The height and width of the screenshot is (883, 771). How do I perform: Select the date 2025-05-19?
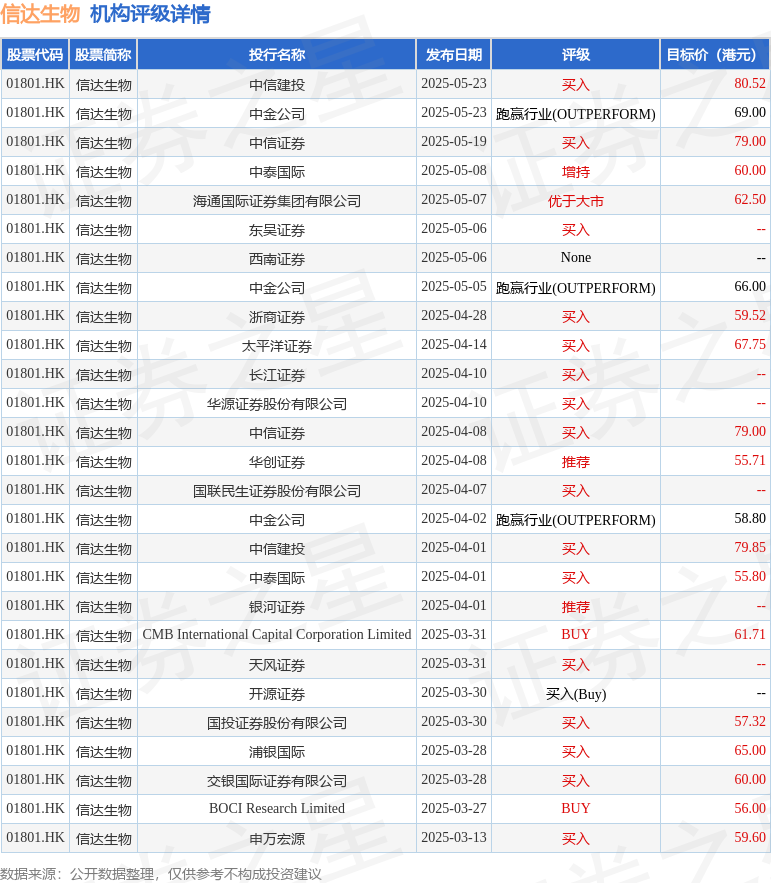tap(453, 141)
